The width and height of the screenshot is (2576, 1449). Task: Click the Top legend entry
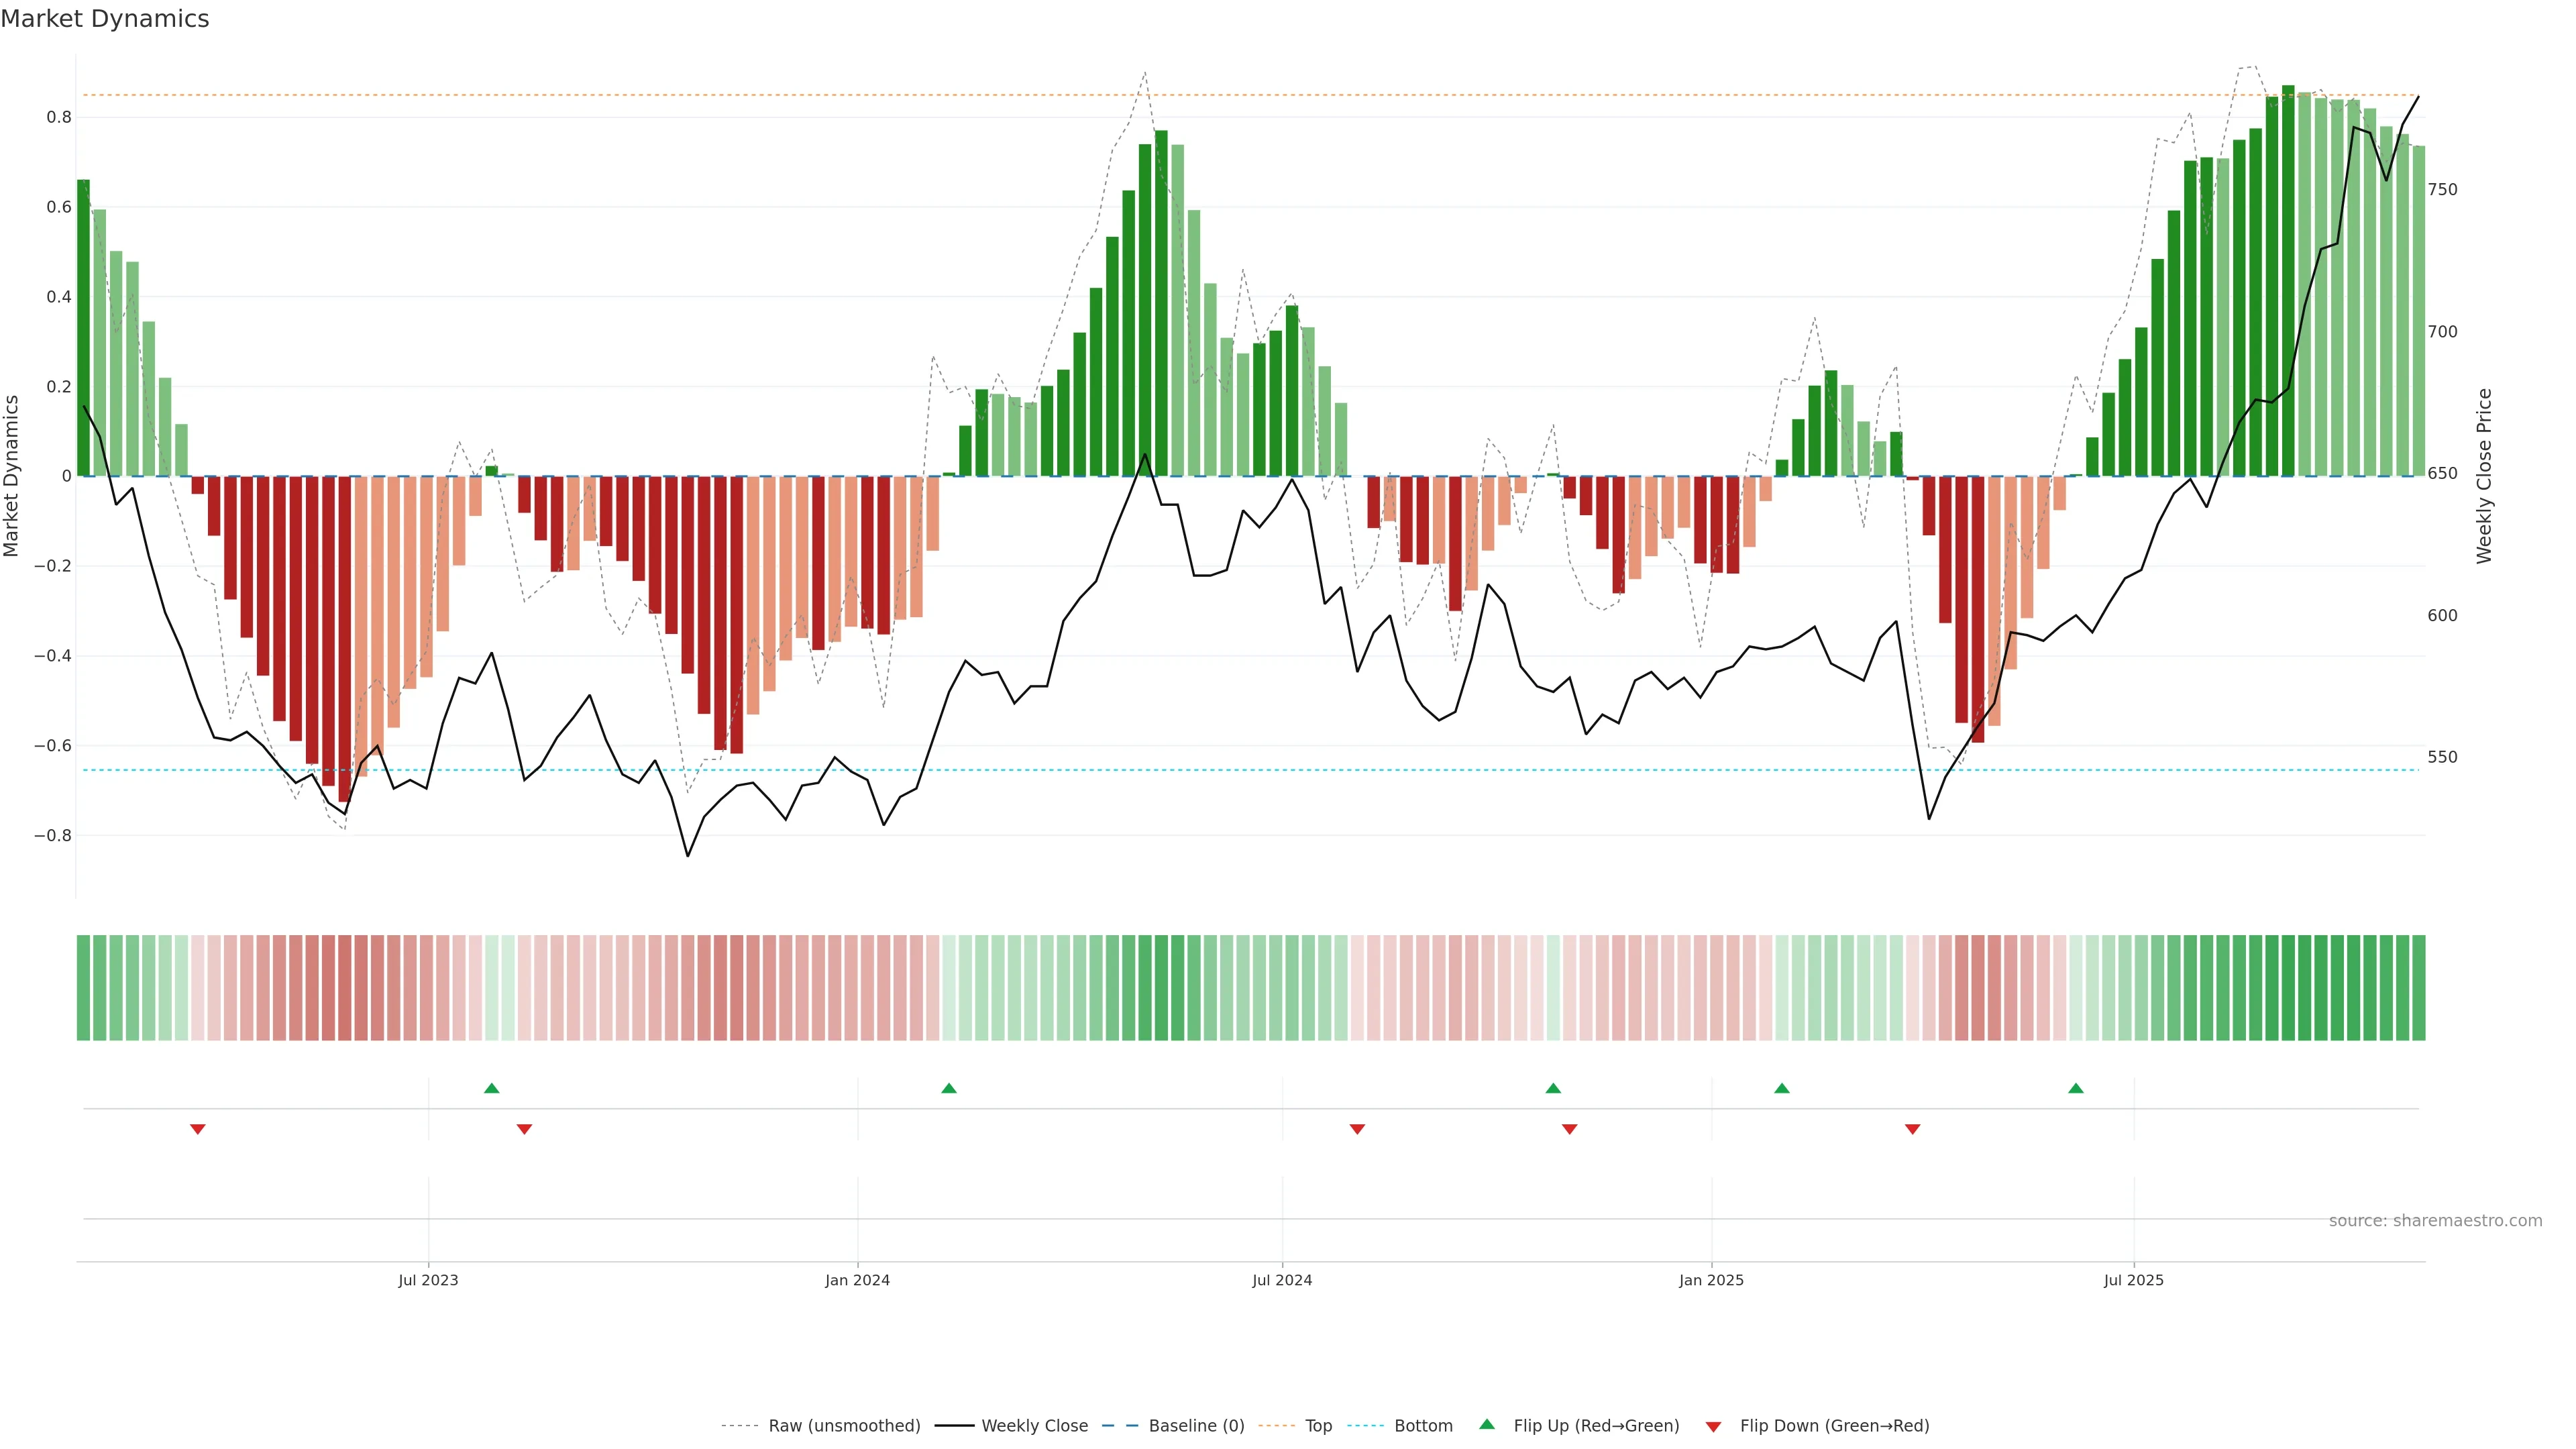point(1318,1426)
